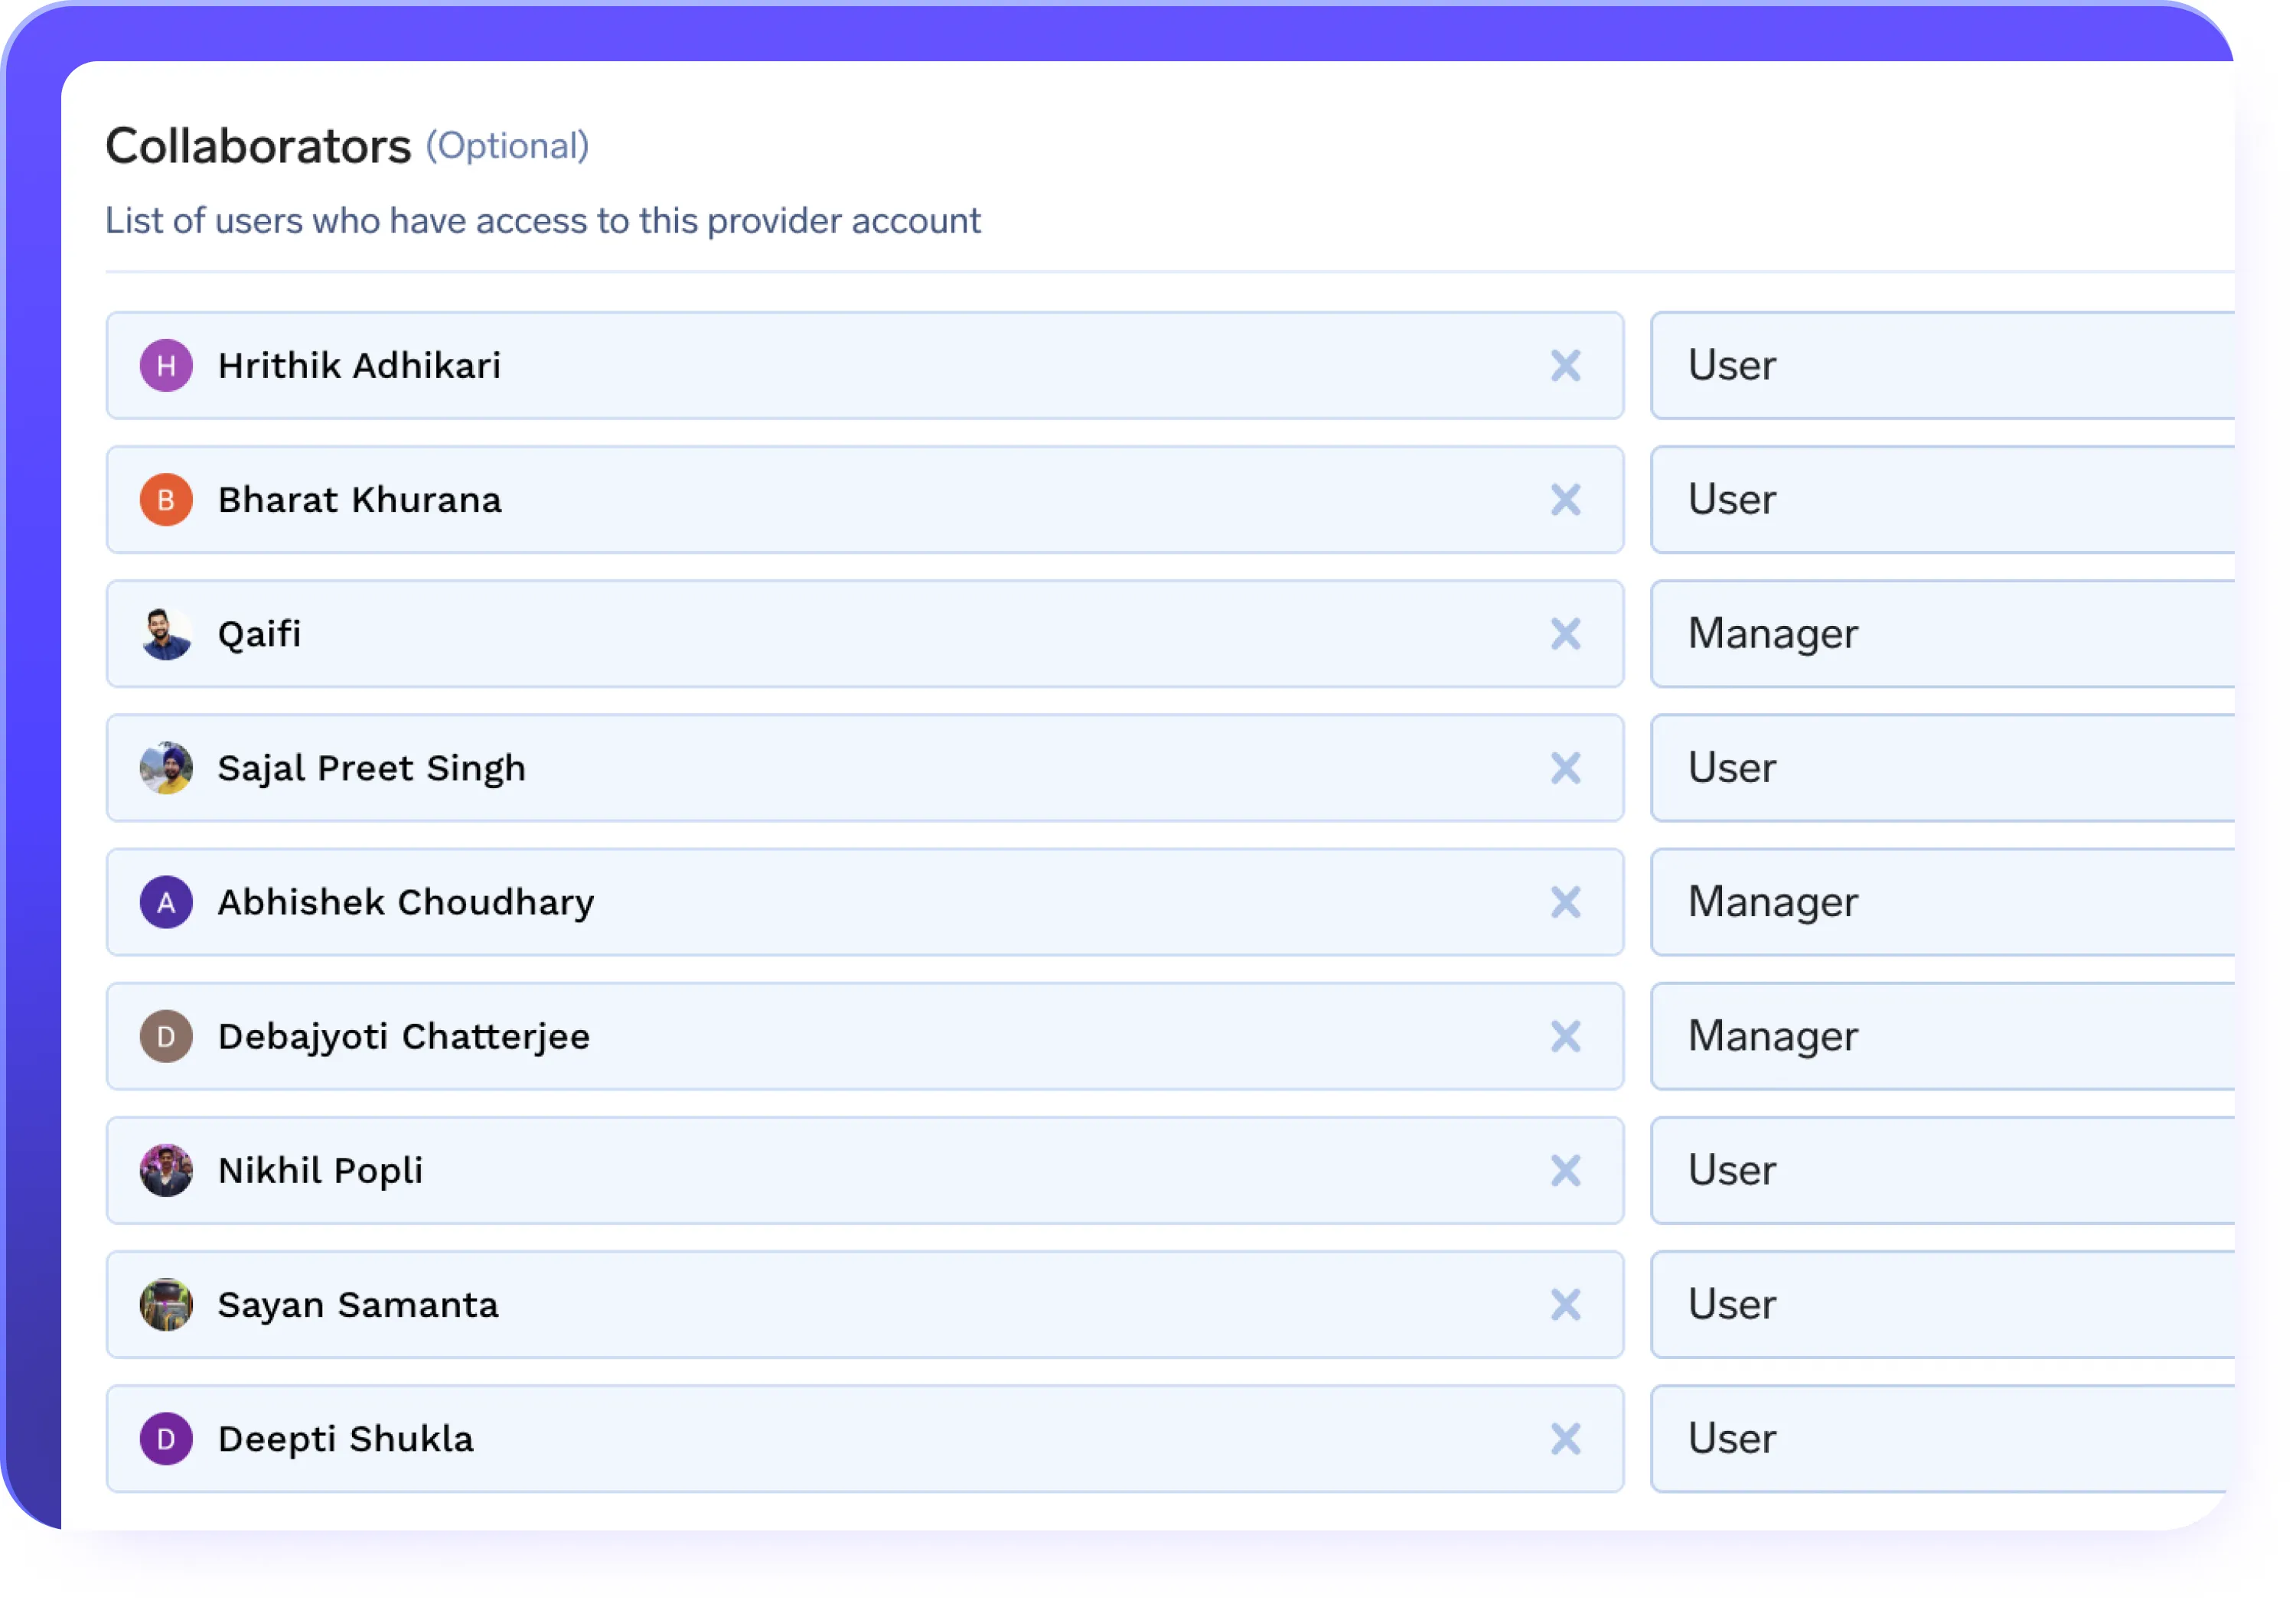Click Bharat Khurana's orange avatar
This screenshot has height=1607, width=2296.
coord(165,500)
